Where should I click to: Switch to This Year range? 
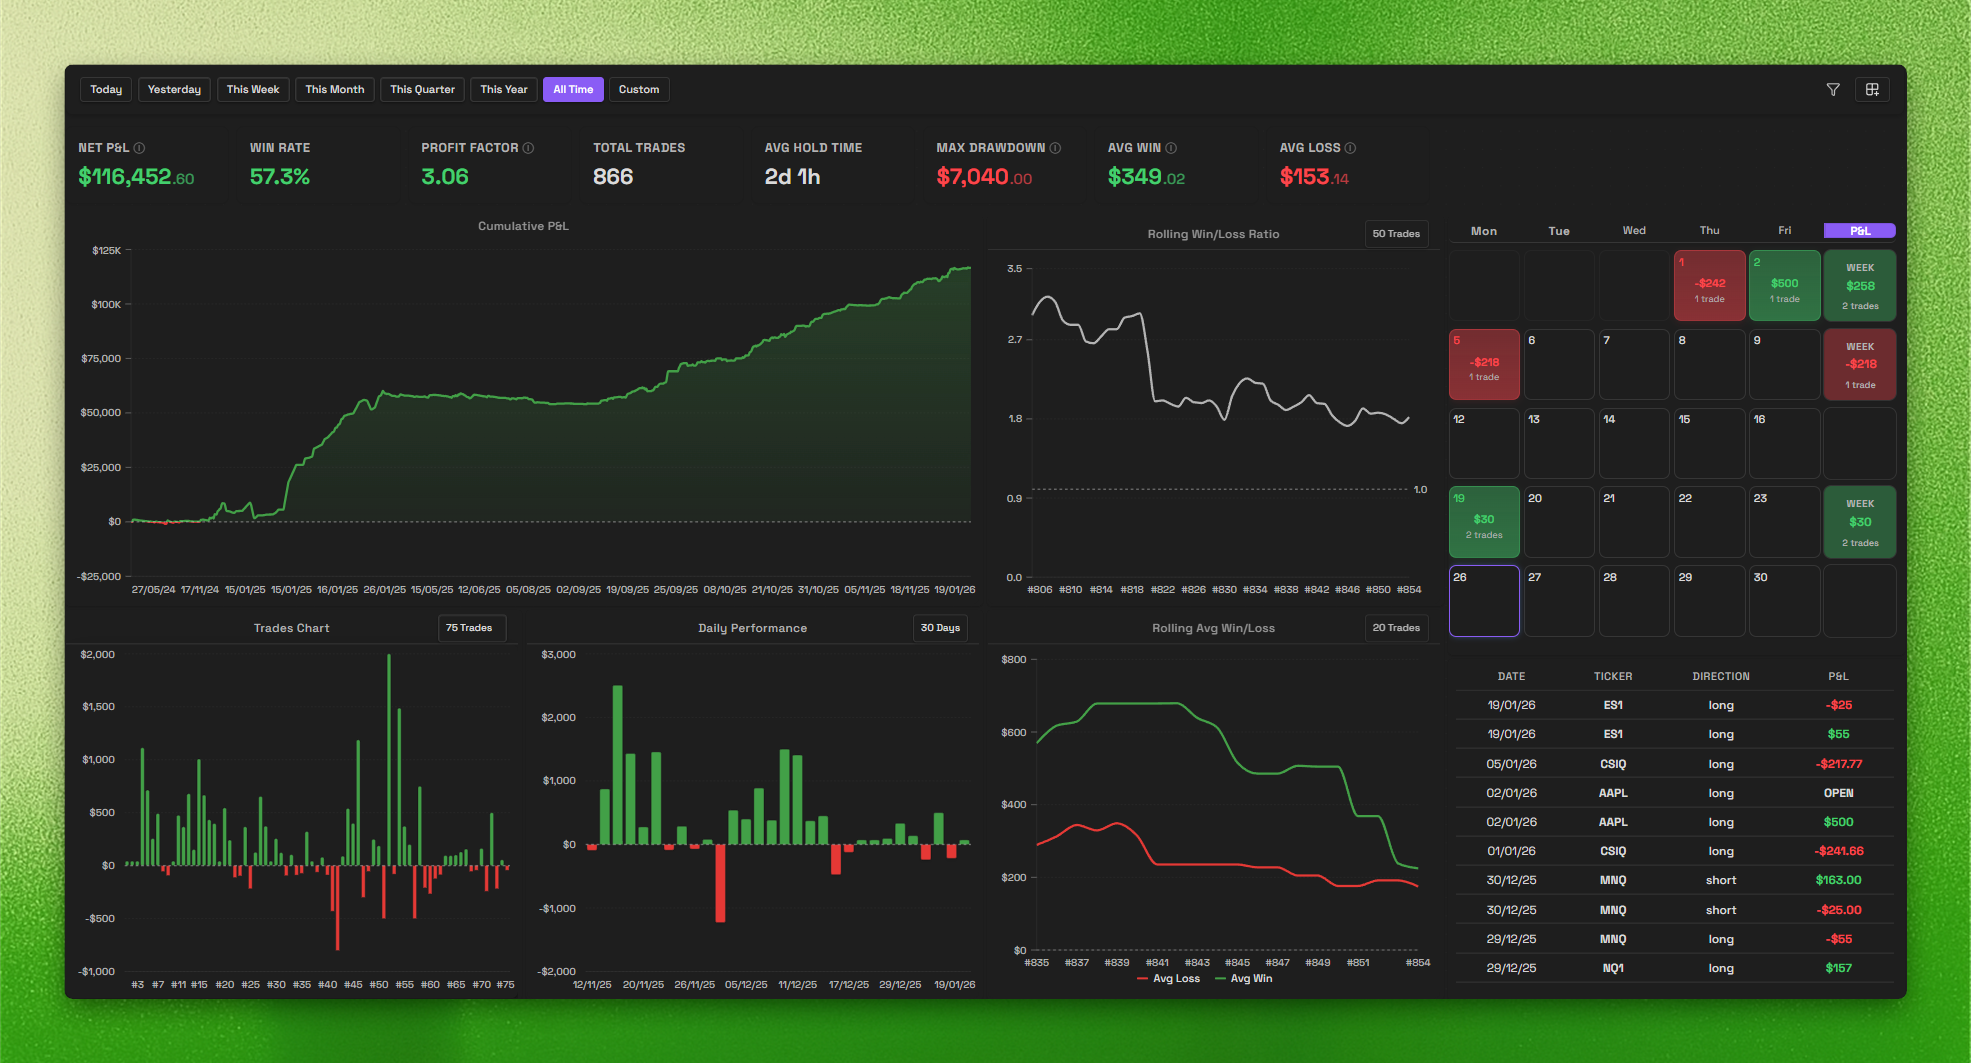504,90
